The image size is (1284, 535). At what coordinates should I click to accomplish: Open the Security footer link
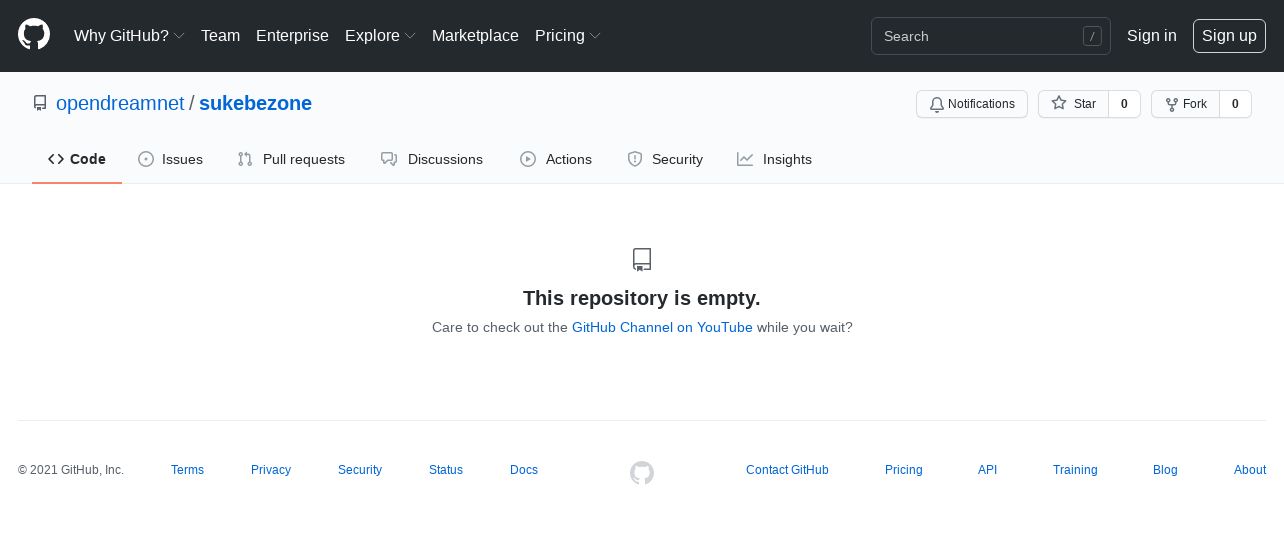pyautogui.click(x=360, y=470)
